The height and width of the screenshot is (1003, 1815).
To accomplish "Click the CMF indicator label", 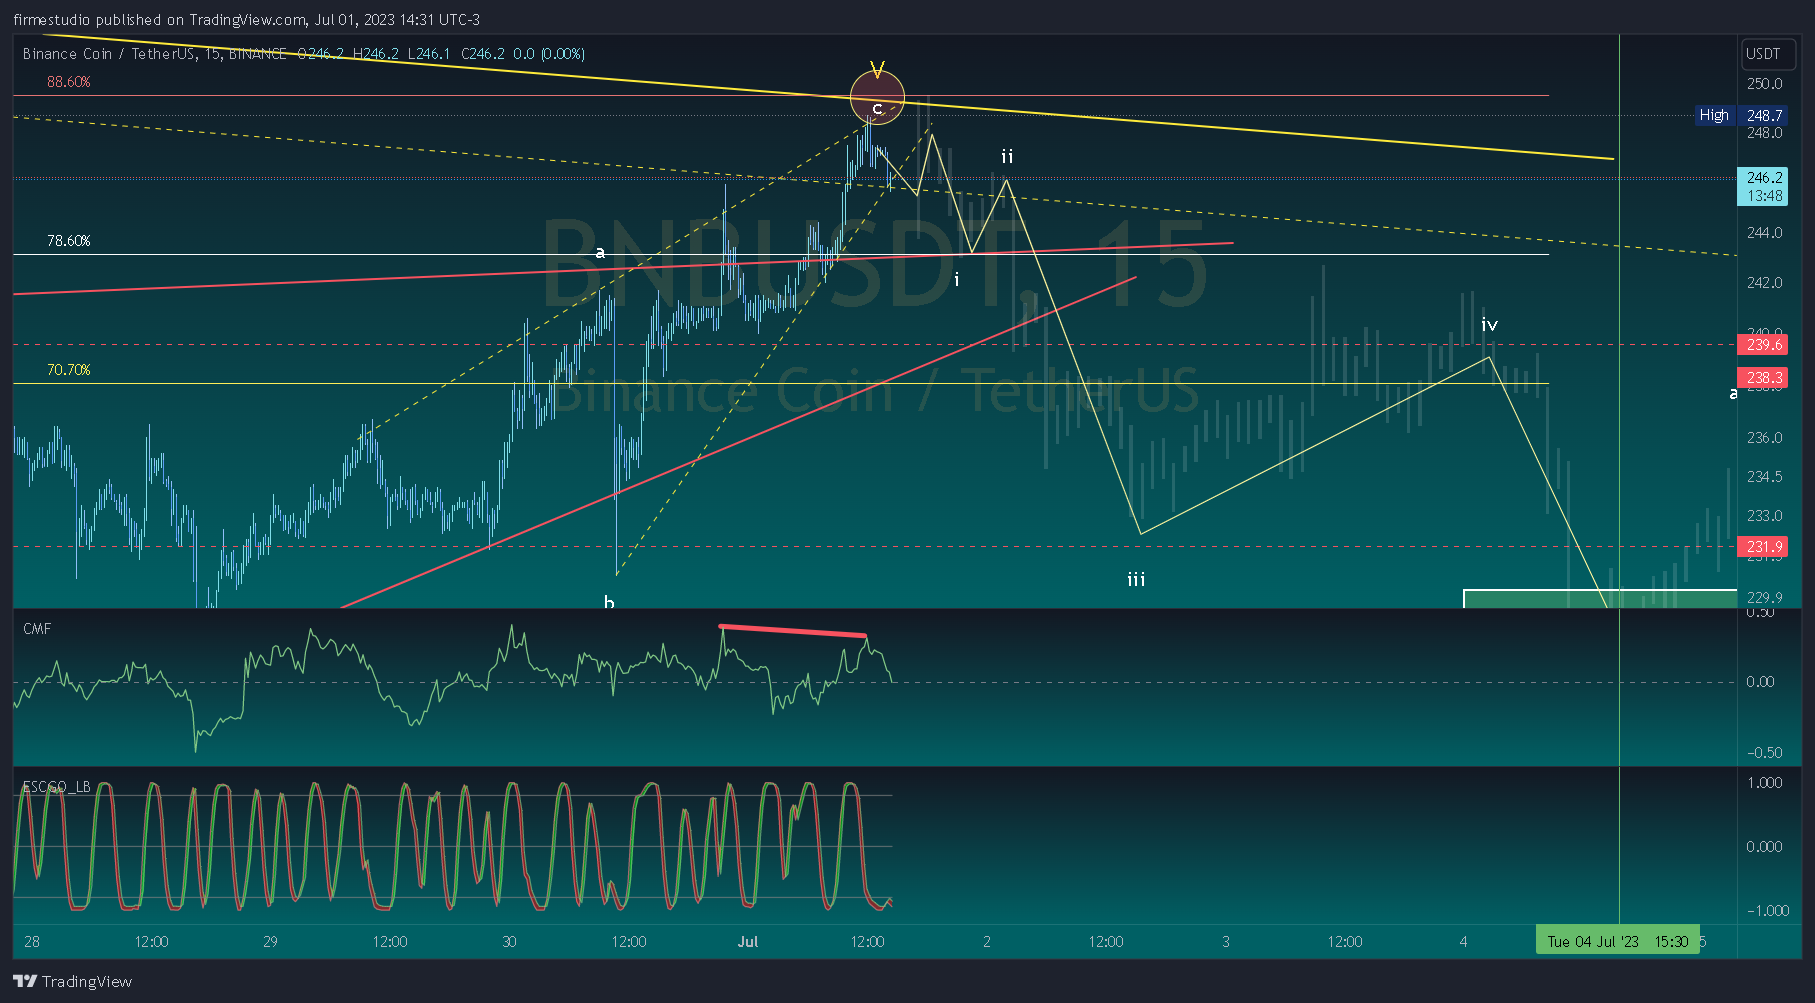I will [37, 629].
